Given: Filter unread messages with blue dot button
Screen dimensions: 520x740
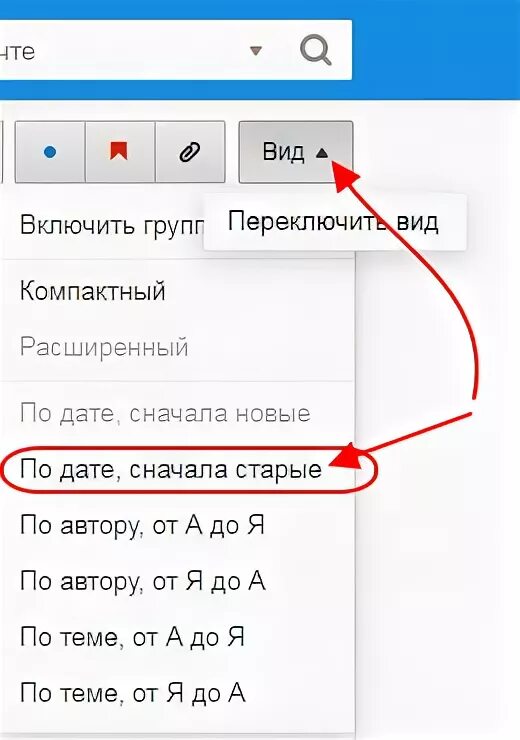Looking at the screenshot, I should (x=50, y=152).
